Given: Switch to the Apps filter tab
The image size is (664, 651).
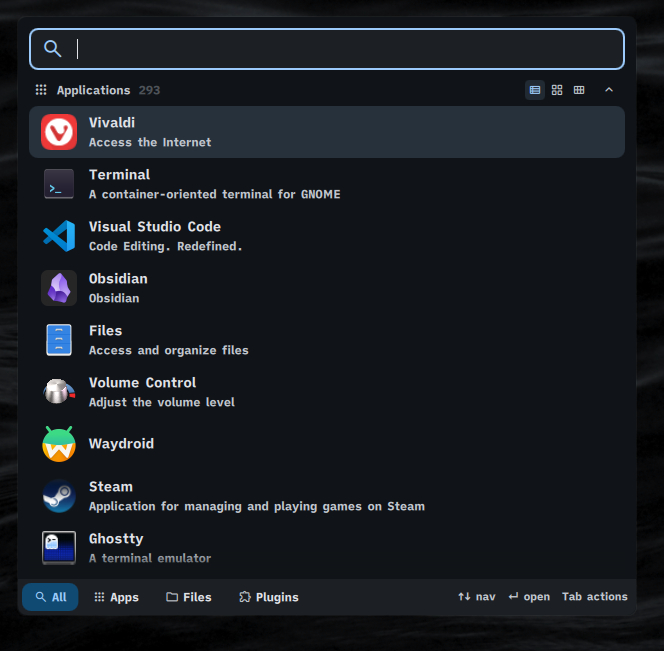Looking at the screenshot, I should click(116, 597).
